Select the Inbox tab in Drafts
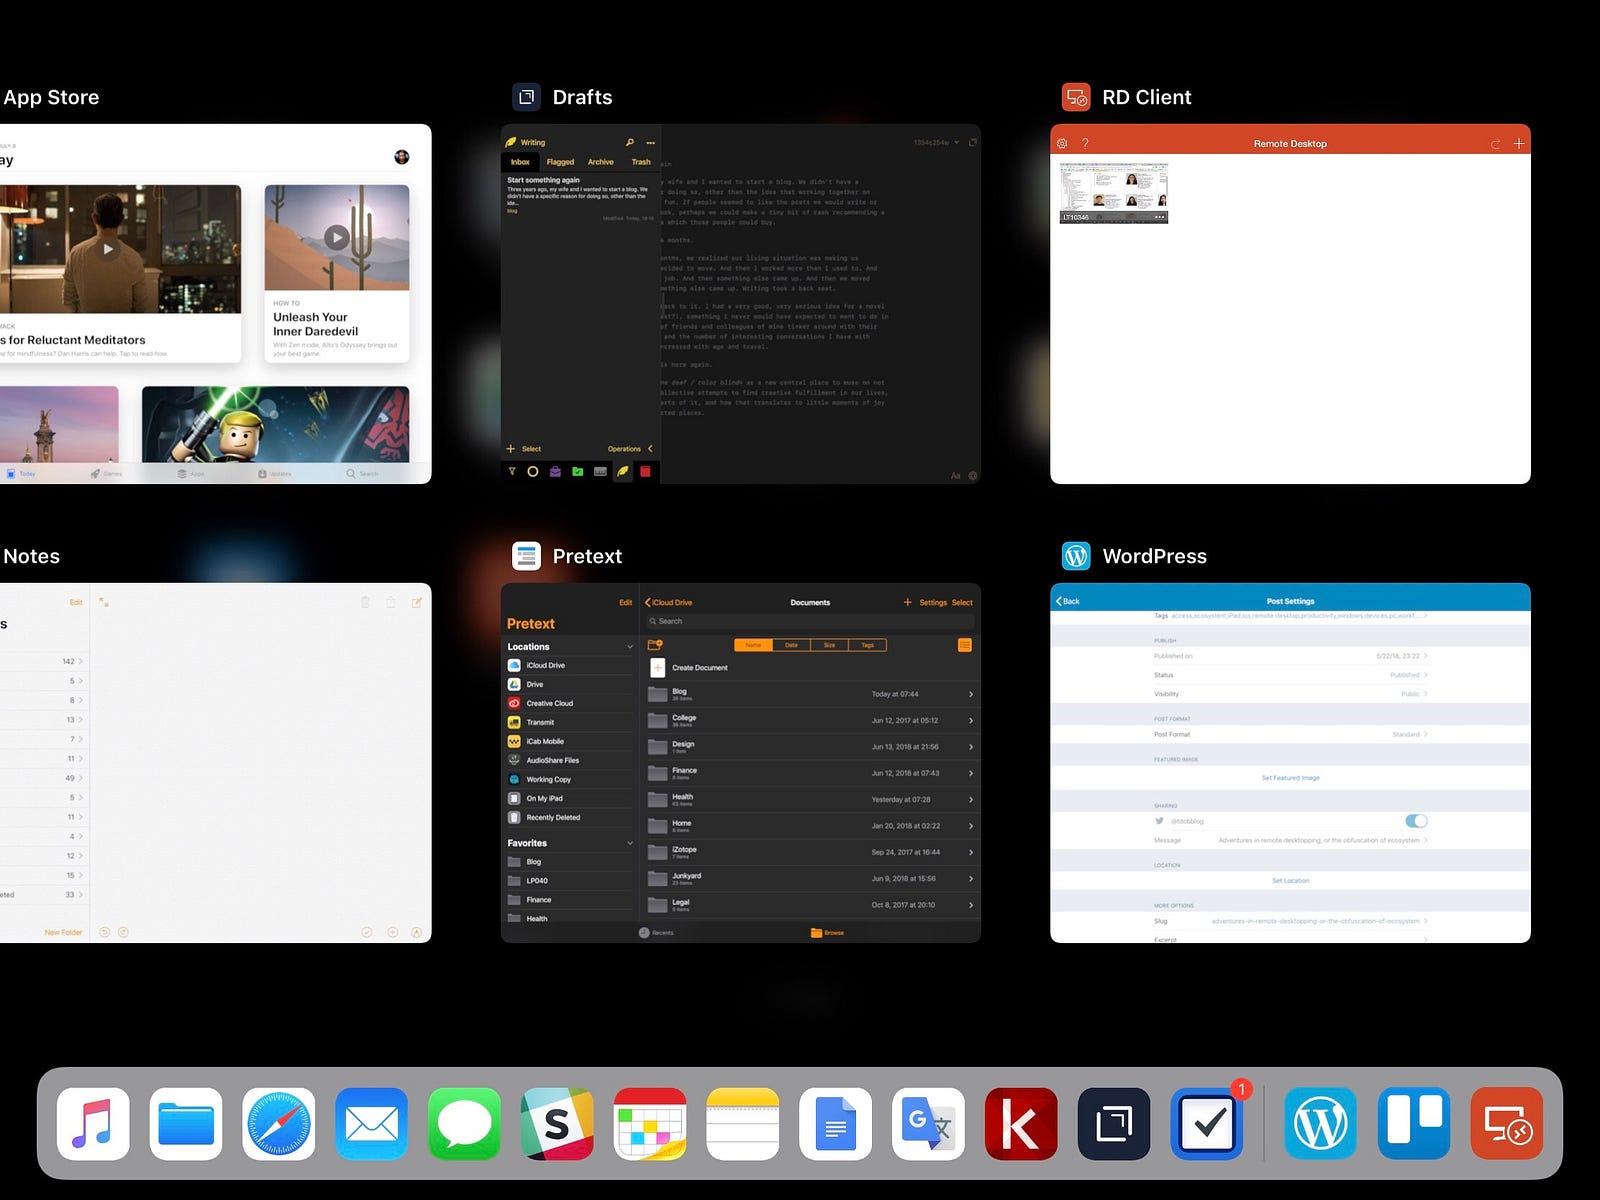 pos(521,162)
